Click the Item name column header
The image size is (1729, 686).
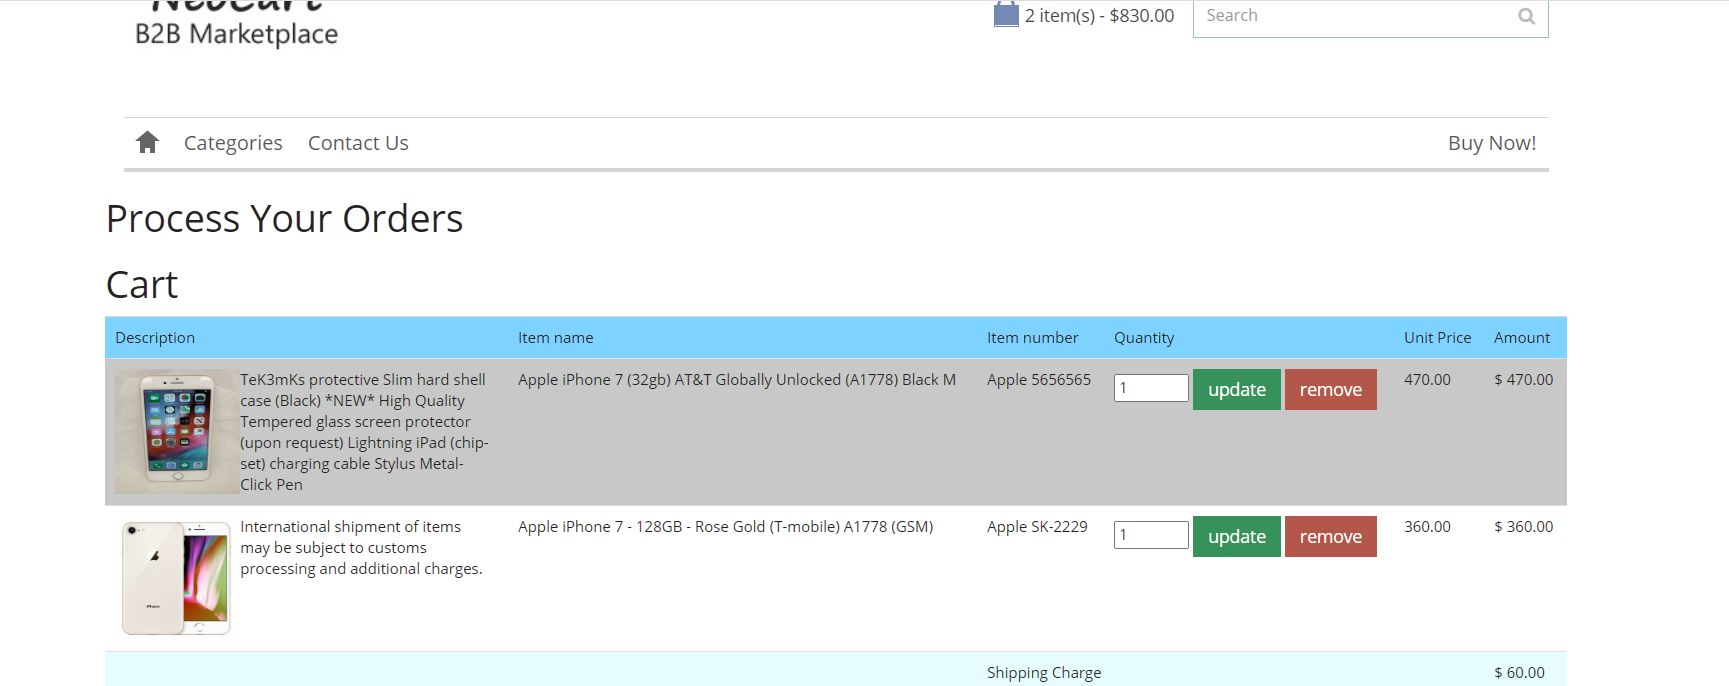[555, 338]
